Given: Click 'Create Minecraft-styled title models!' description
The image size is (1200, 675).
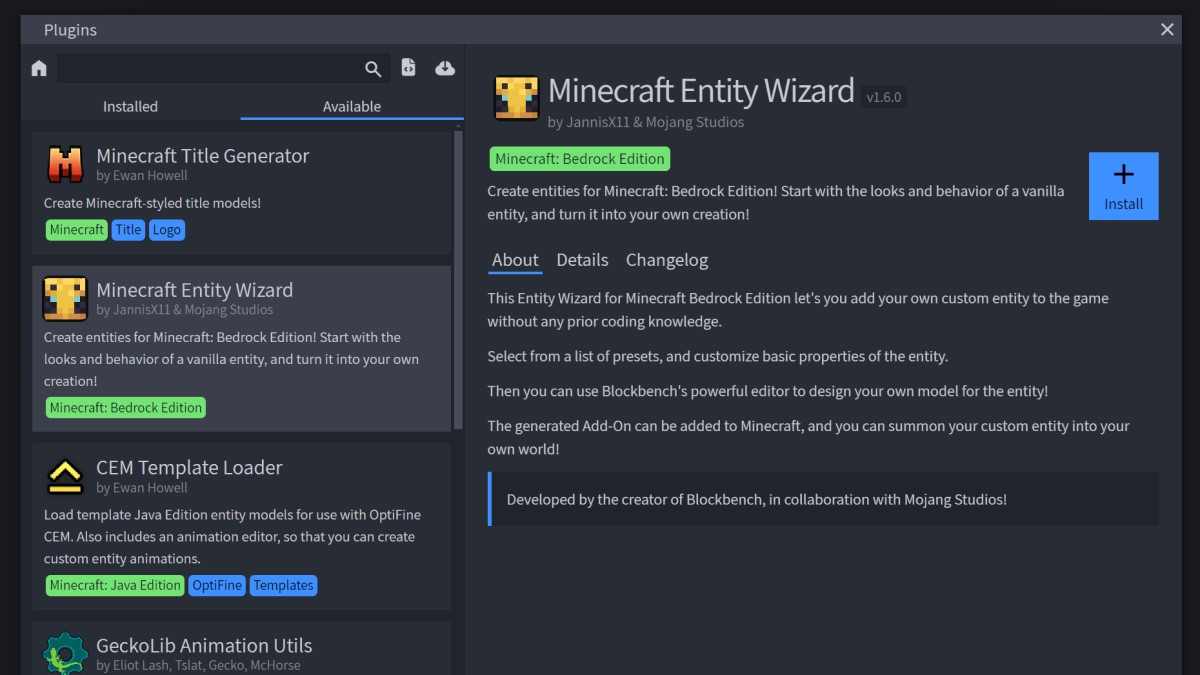Looking at the screenshot, I should tap(152, 203).
